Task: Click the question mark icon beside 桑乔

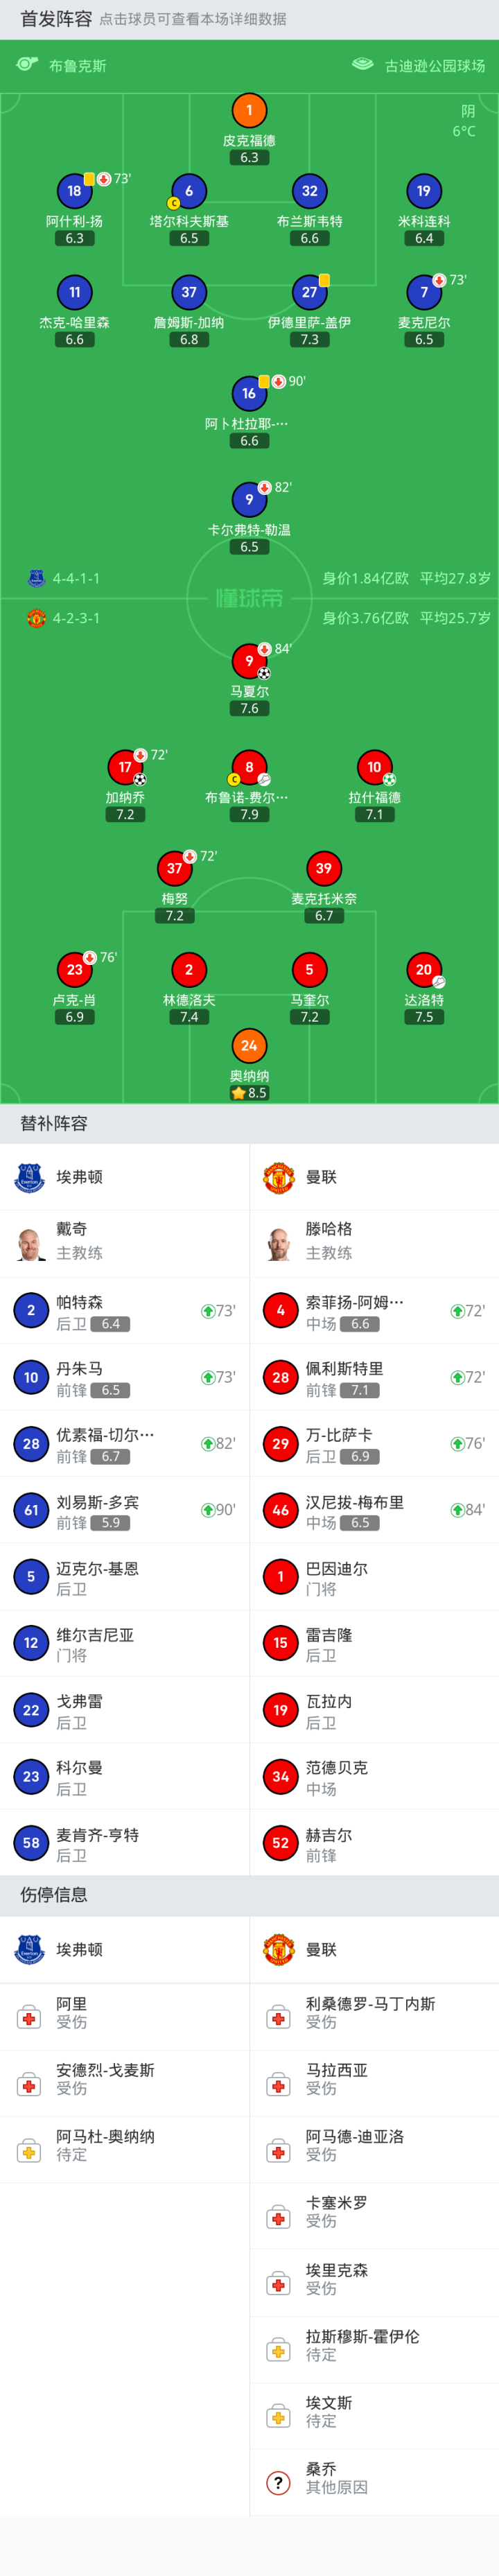Action: pyautogui.click(x=278, y=2482)
